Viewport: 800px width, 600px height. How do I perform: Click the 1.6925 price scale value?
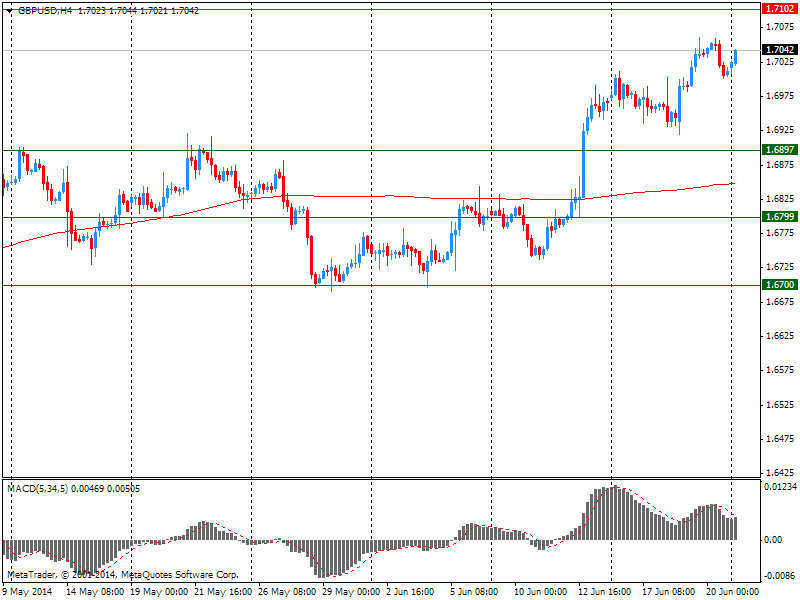pos(781,130)
